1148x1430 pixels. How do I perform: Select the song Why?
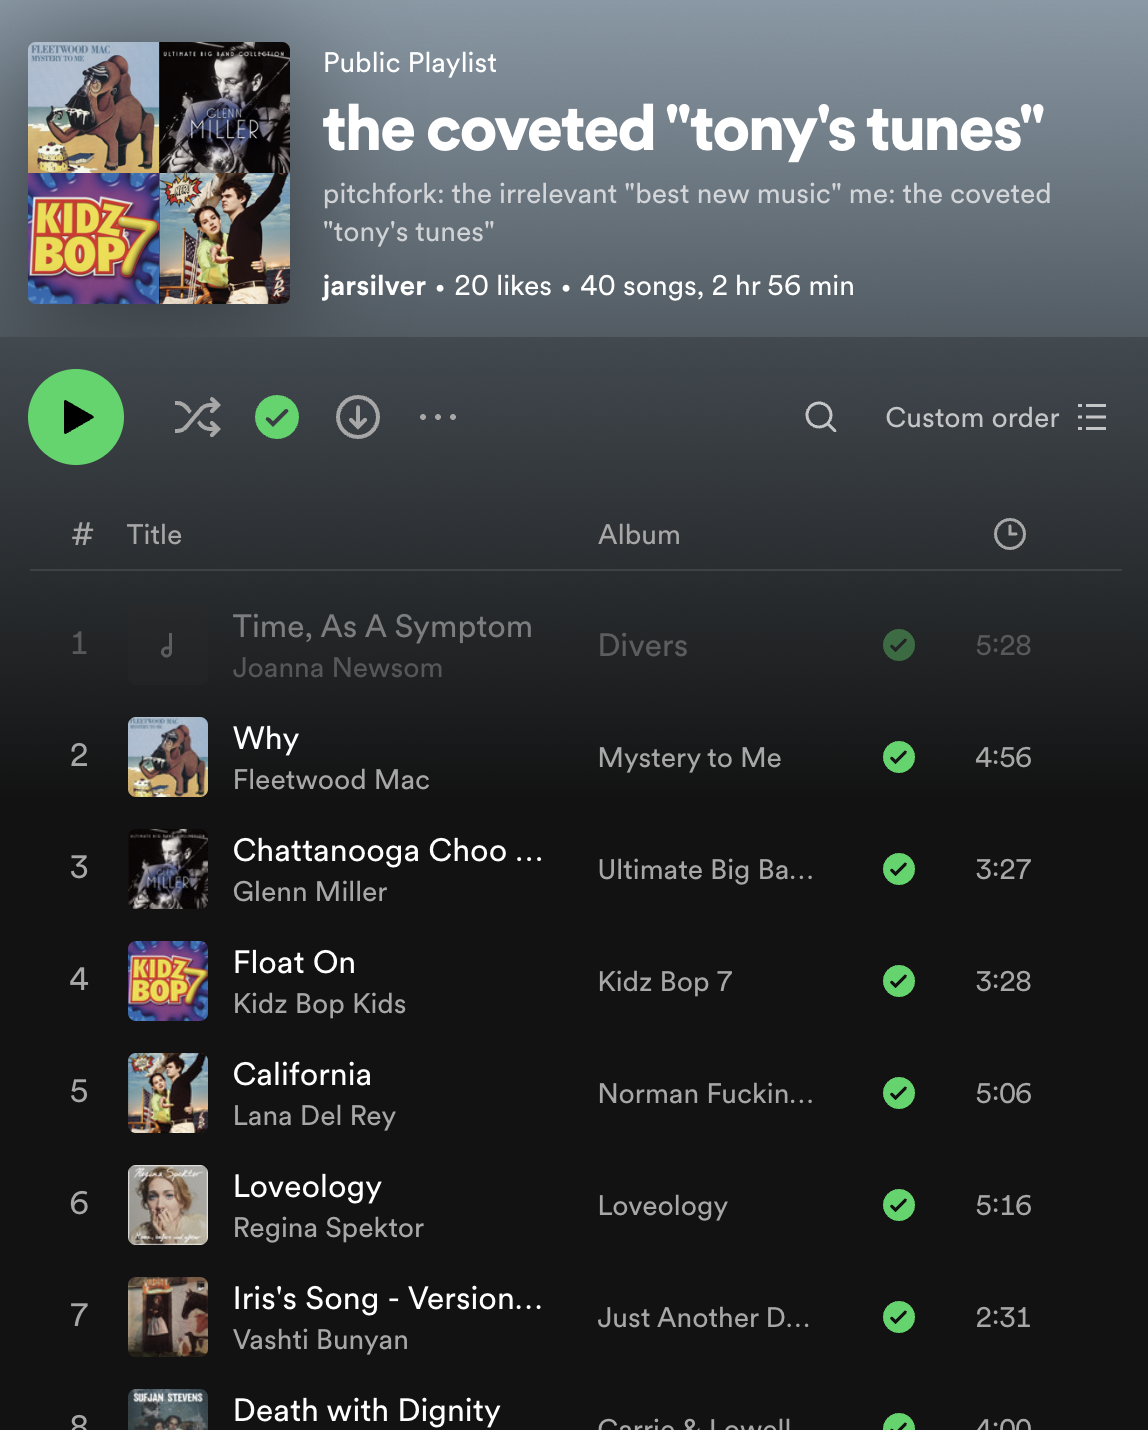click(266, 738)
